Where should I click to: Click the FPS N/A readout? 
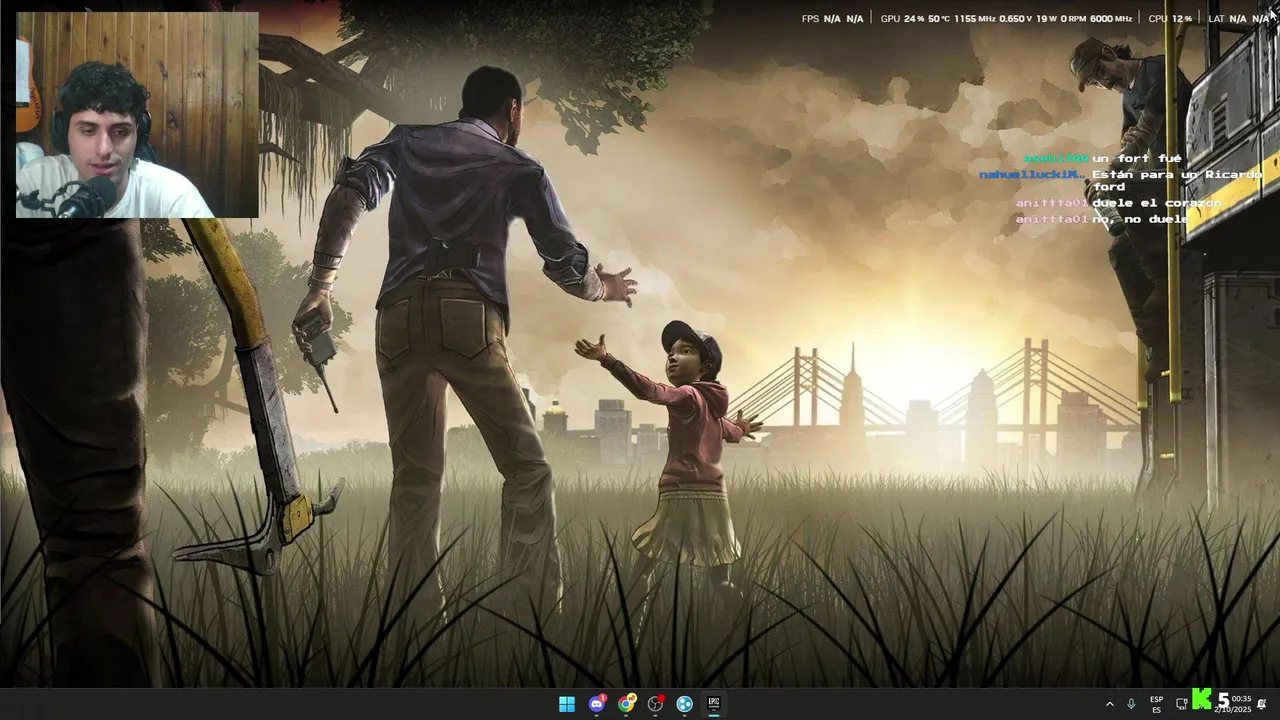(832, 18)
